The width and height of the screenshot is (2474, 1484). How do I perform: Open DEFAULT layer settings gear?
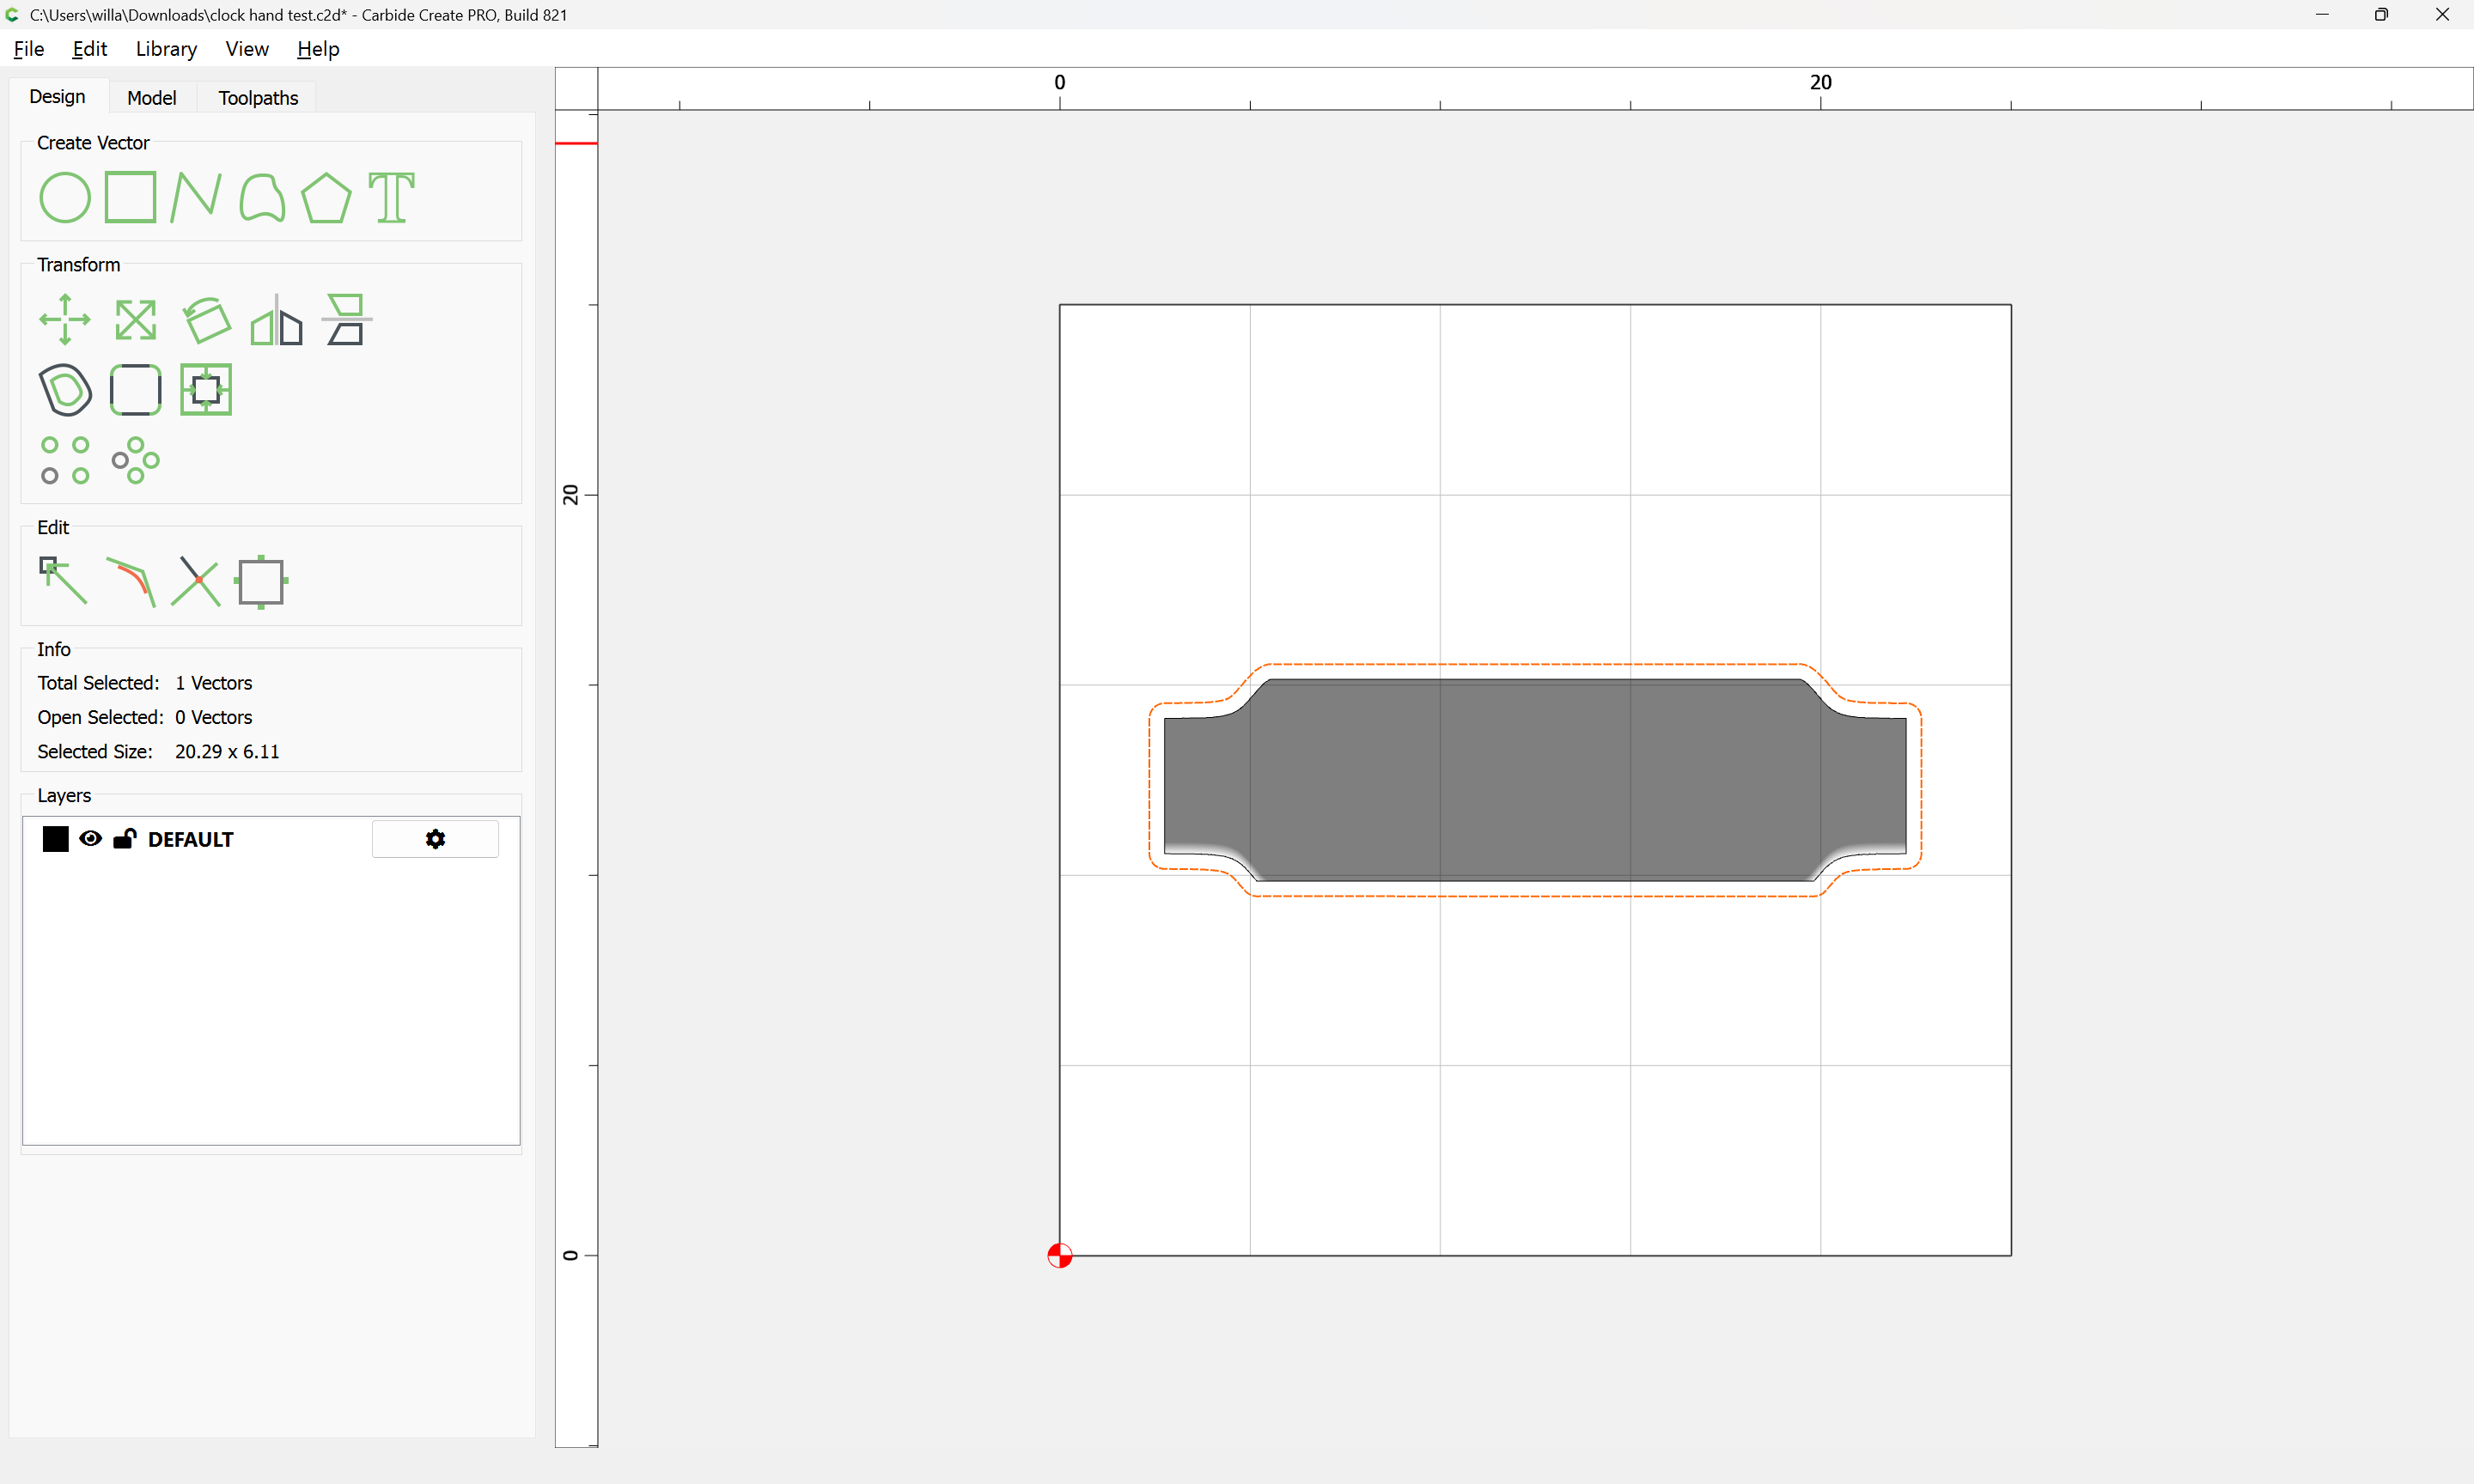coord(435,839)
